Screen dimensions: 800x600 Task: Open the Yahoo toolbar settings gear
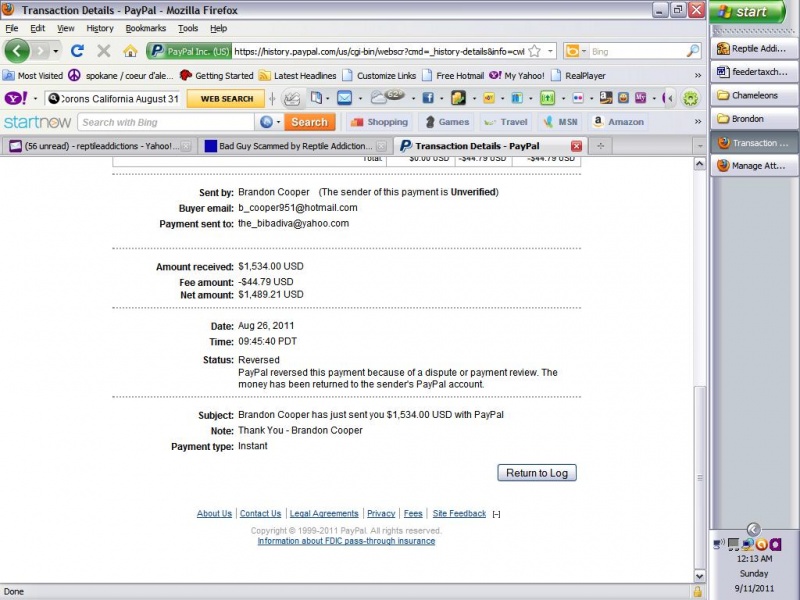[x=690, y=98]
